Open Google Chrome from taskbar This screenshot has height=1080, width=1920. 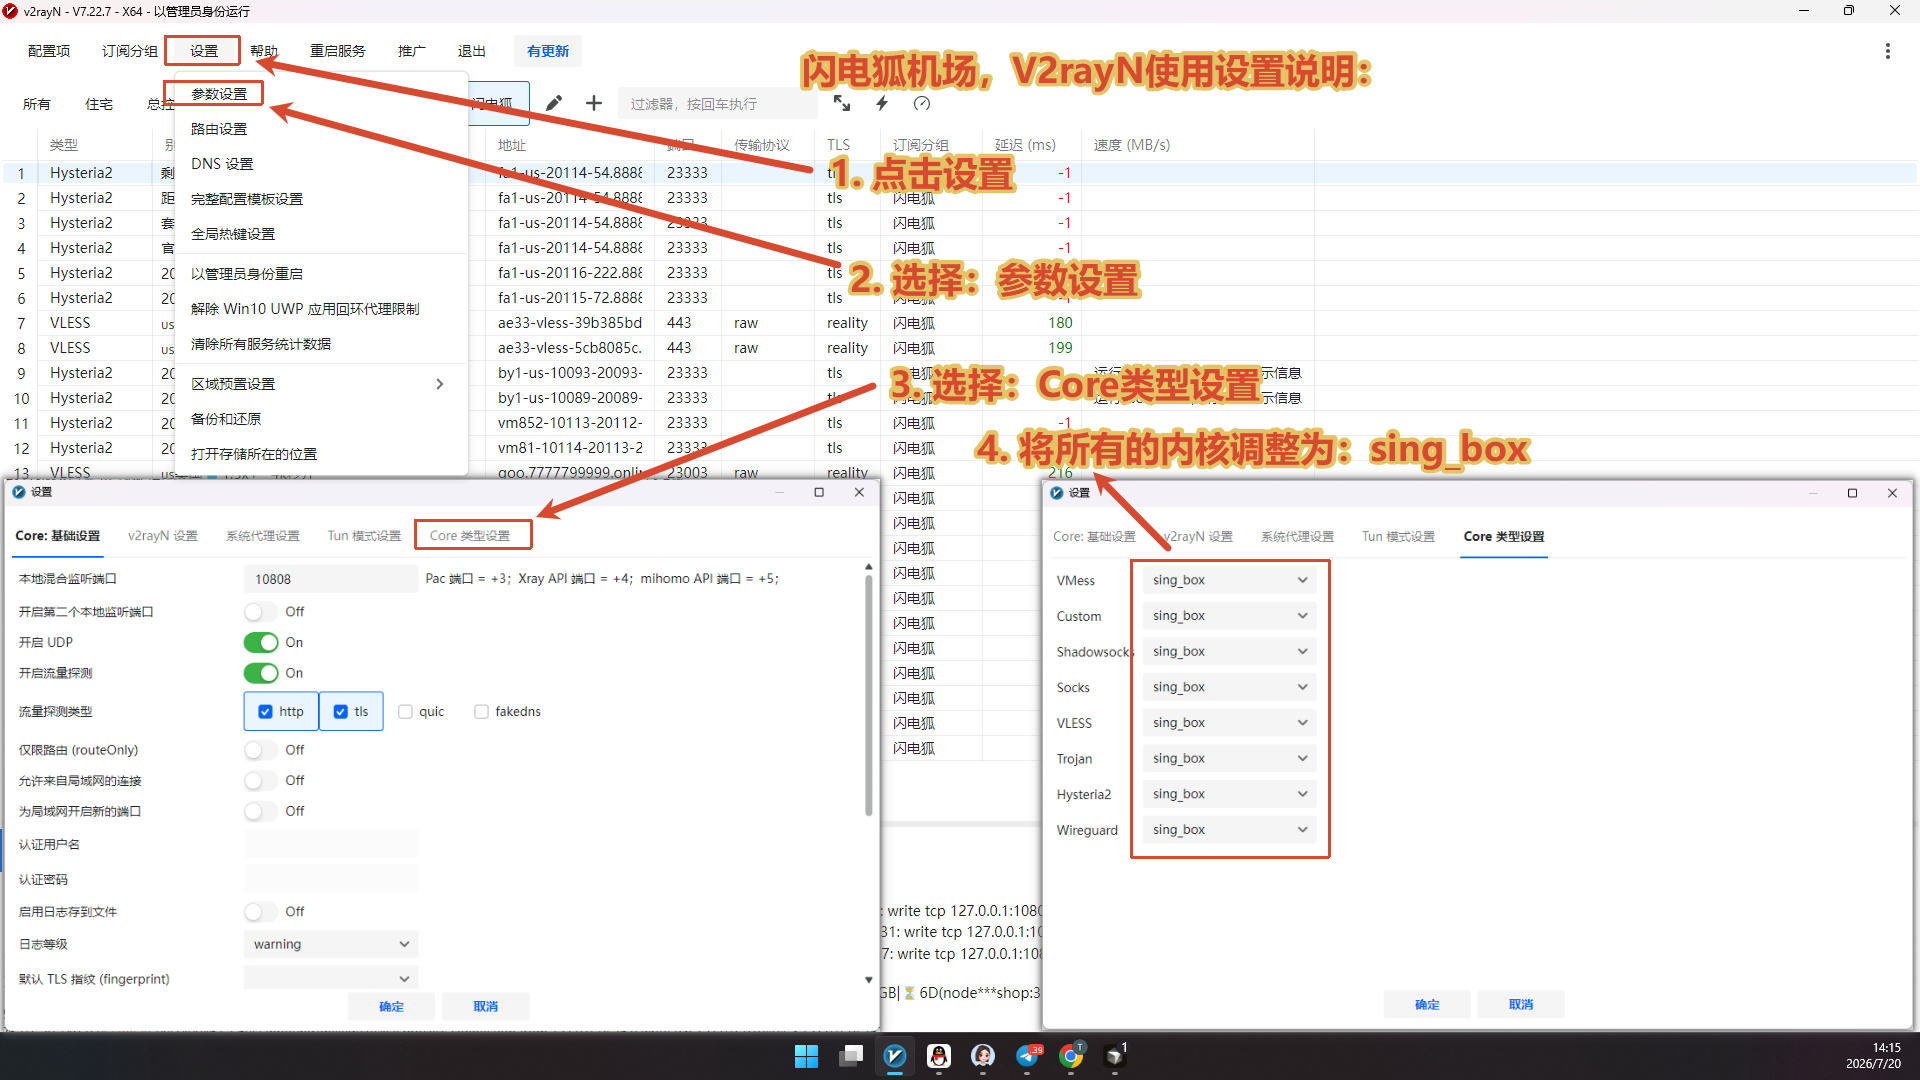1071,1056
